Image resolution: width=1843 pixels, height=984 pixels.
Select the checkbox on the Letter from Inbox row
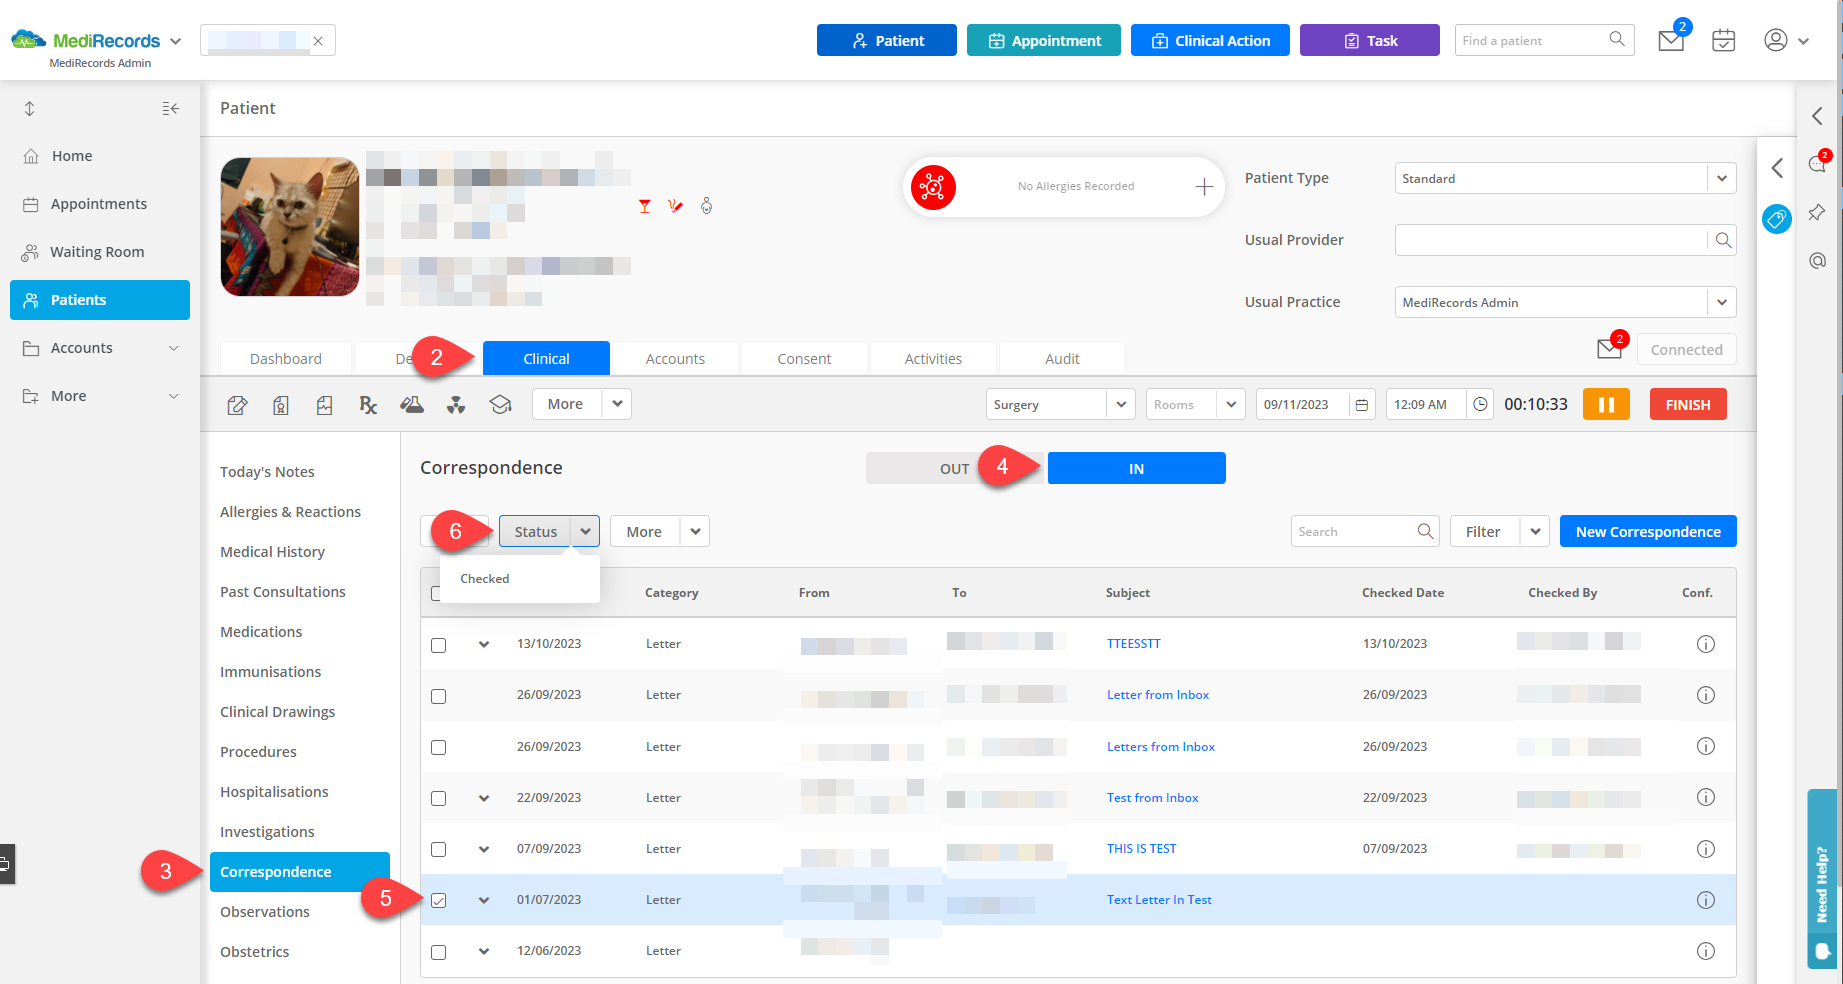(x=438, y=696)
